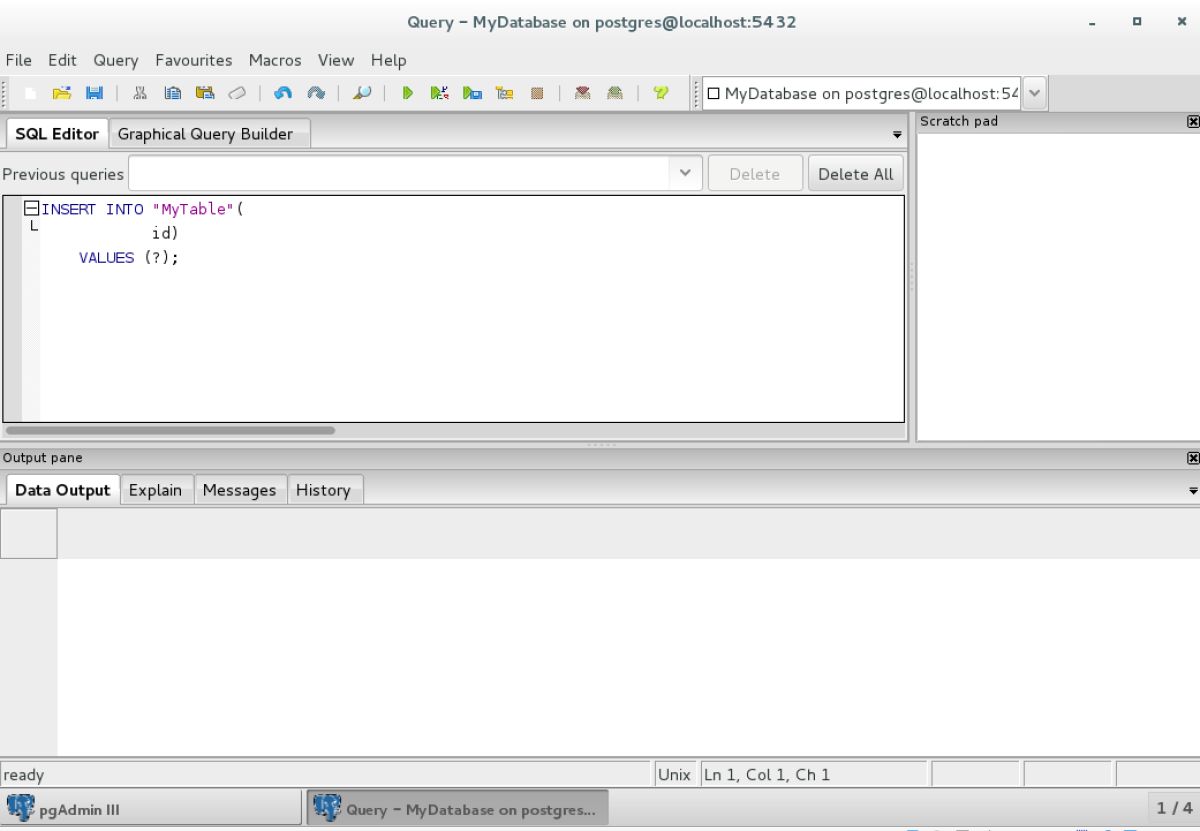Click the "MyTable" name in query
The image size is (1200, 831).
tap(193, 209)
